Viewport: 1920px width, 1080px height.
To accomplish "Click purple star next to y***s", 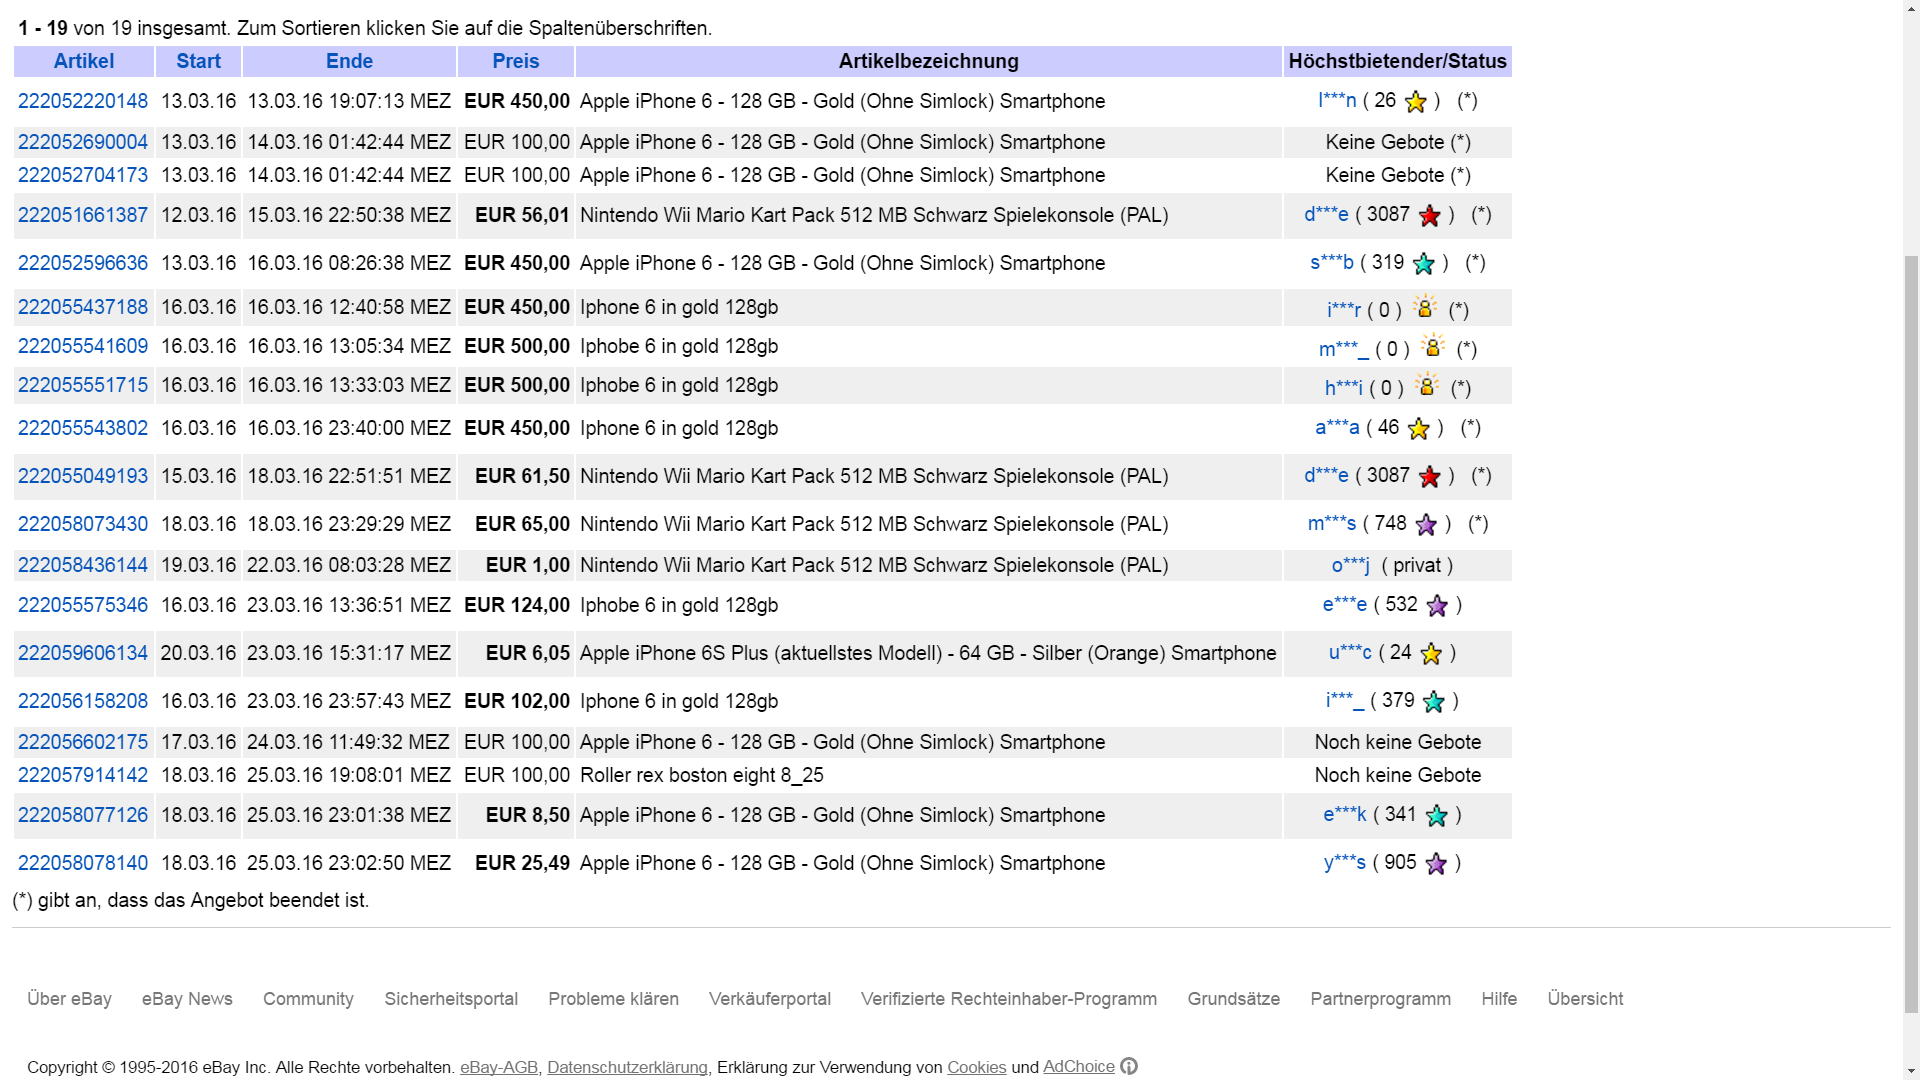I will point(1436,864).
